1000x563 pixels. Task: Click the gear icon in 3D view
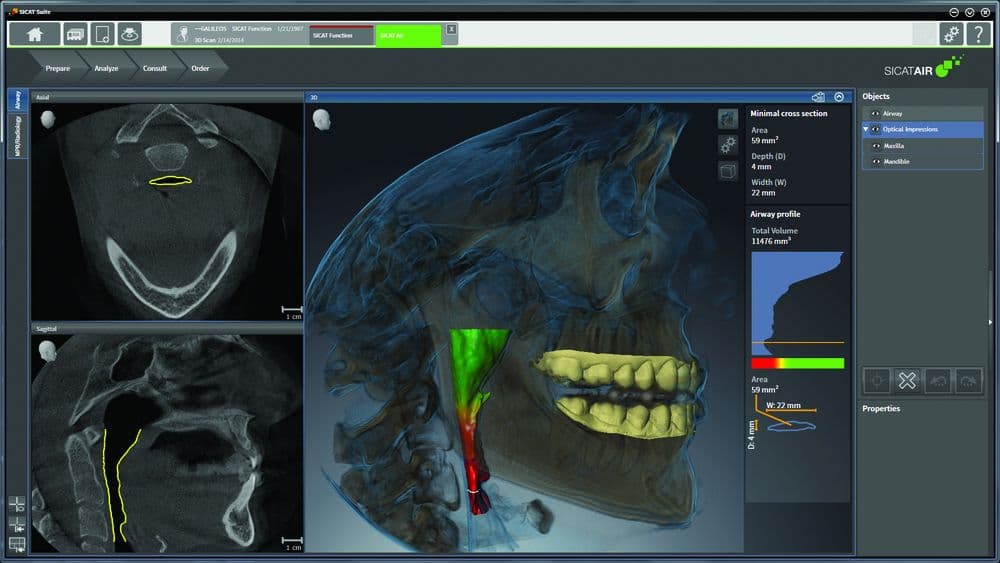point(728,144)
